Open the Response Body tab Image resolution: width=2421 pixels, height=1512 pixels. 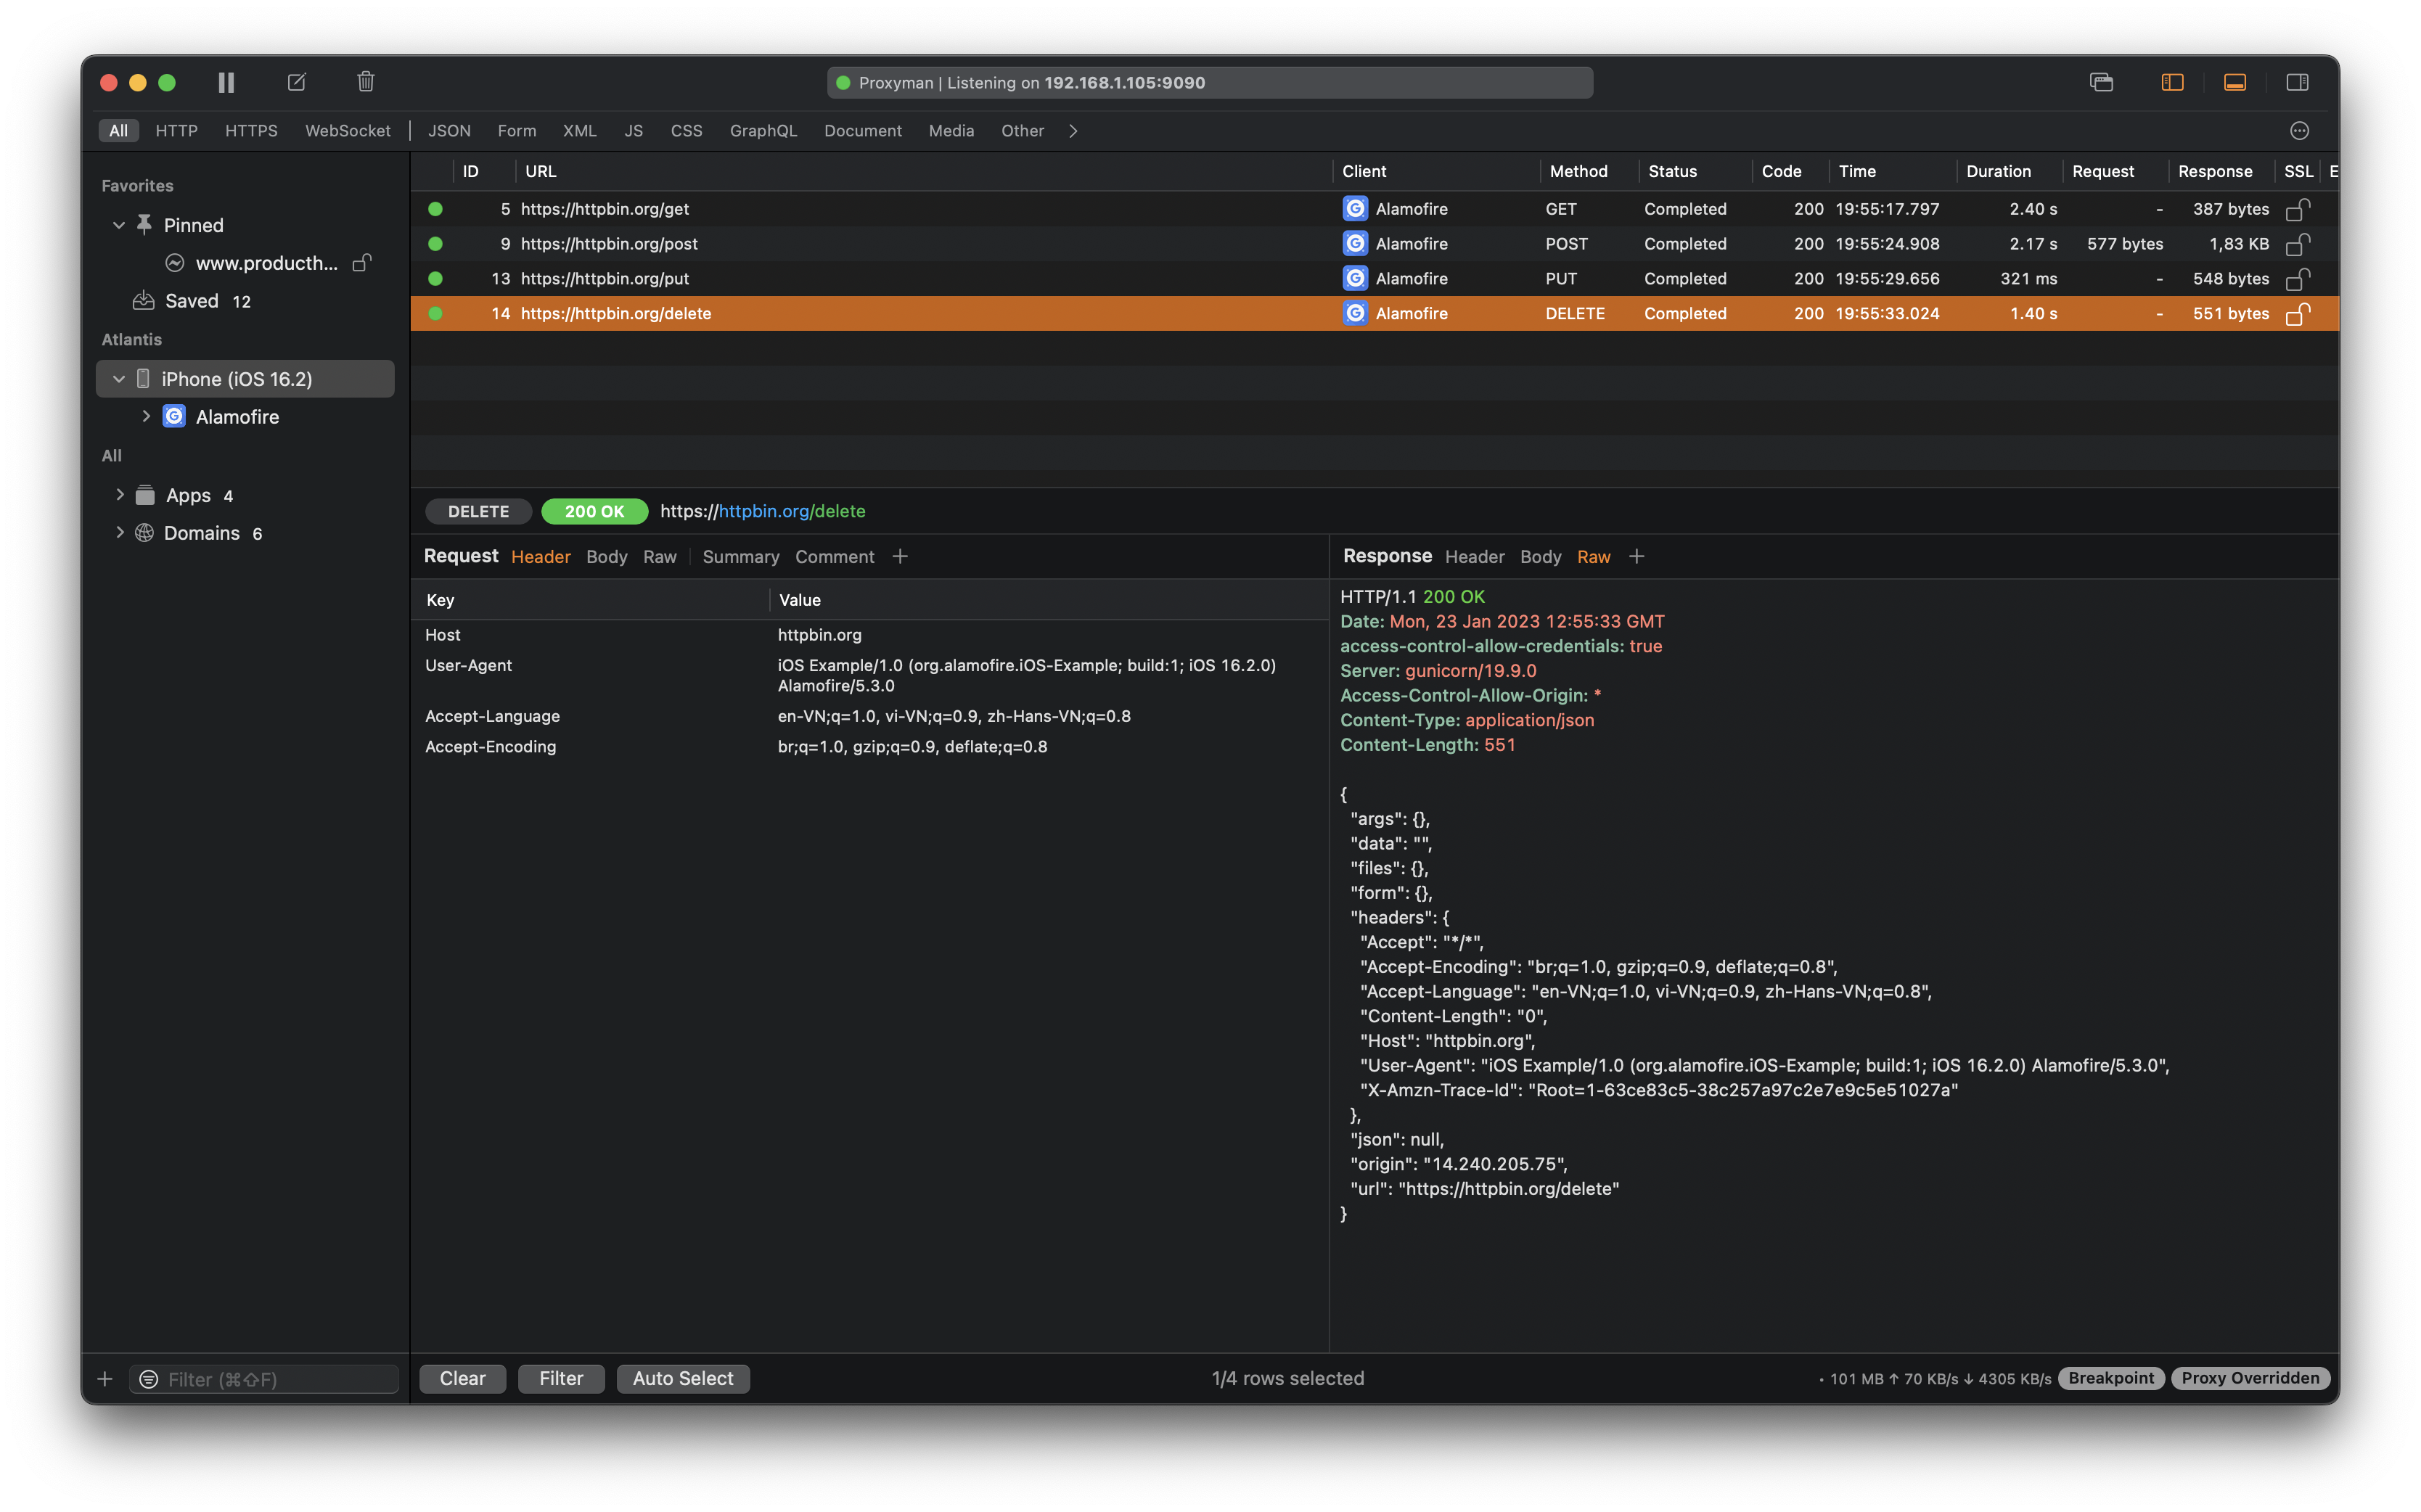[x=1540, y=557]
